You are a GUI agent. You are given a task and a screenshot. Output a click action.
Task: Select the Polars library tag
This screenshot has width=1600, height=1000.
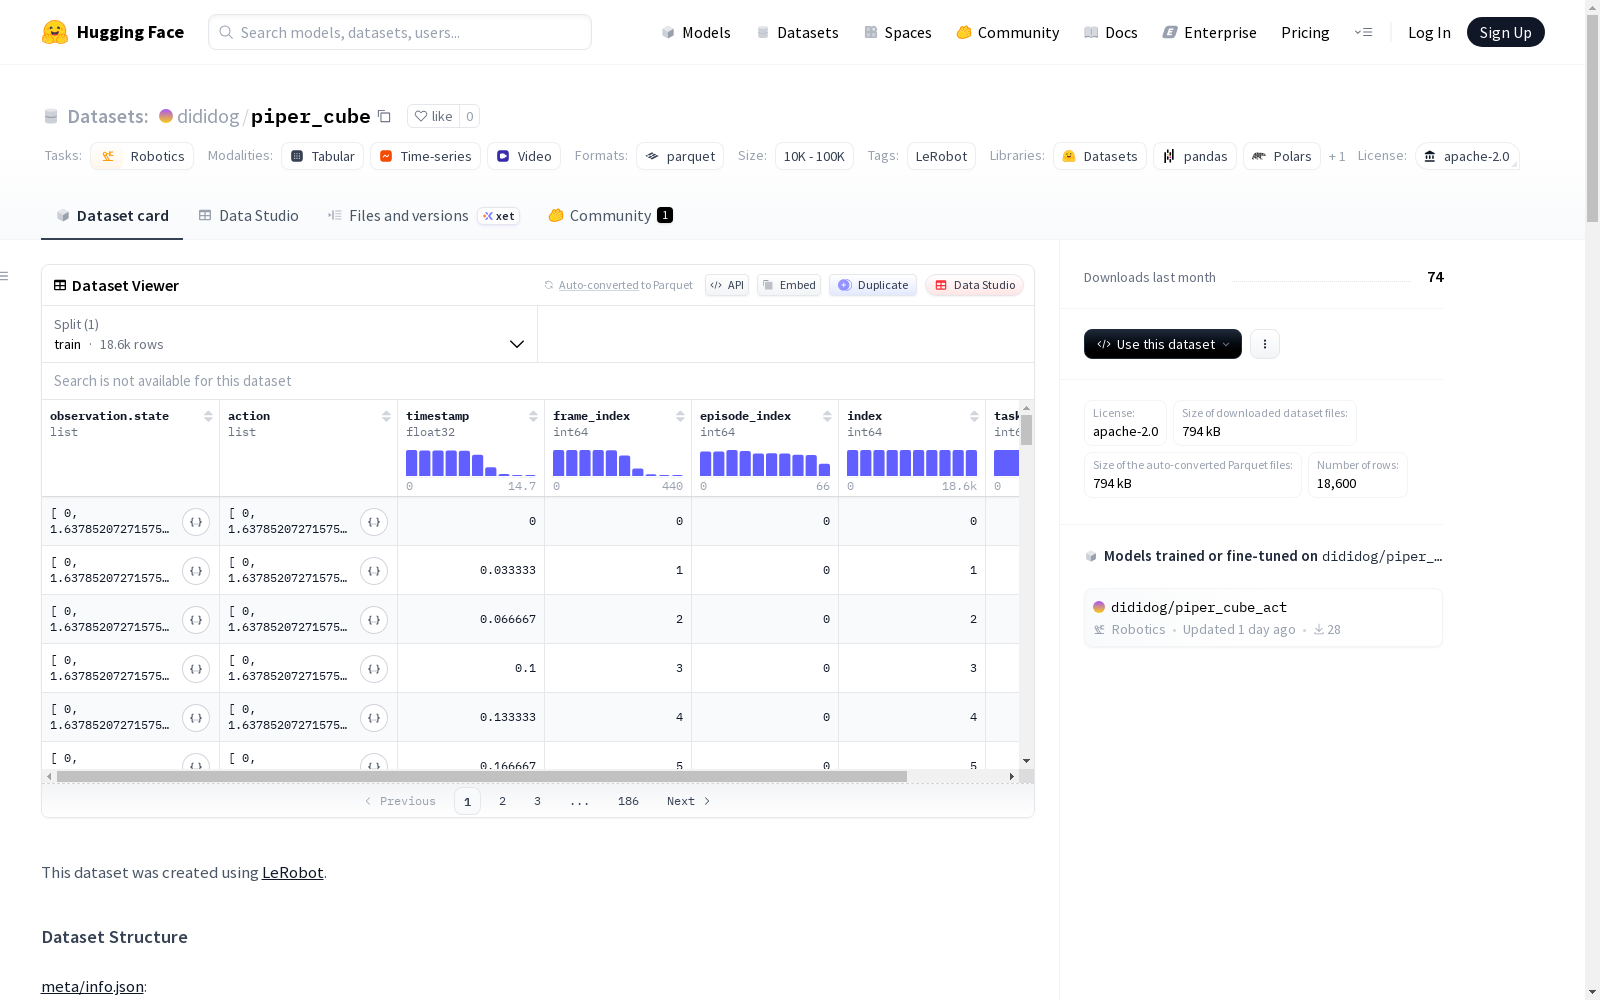1282,156
